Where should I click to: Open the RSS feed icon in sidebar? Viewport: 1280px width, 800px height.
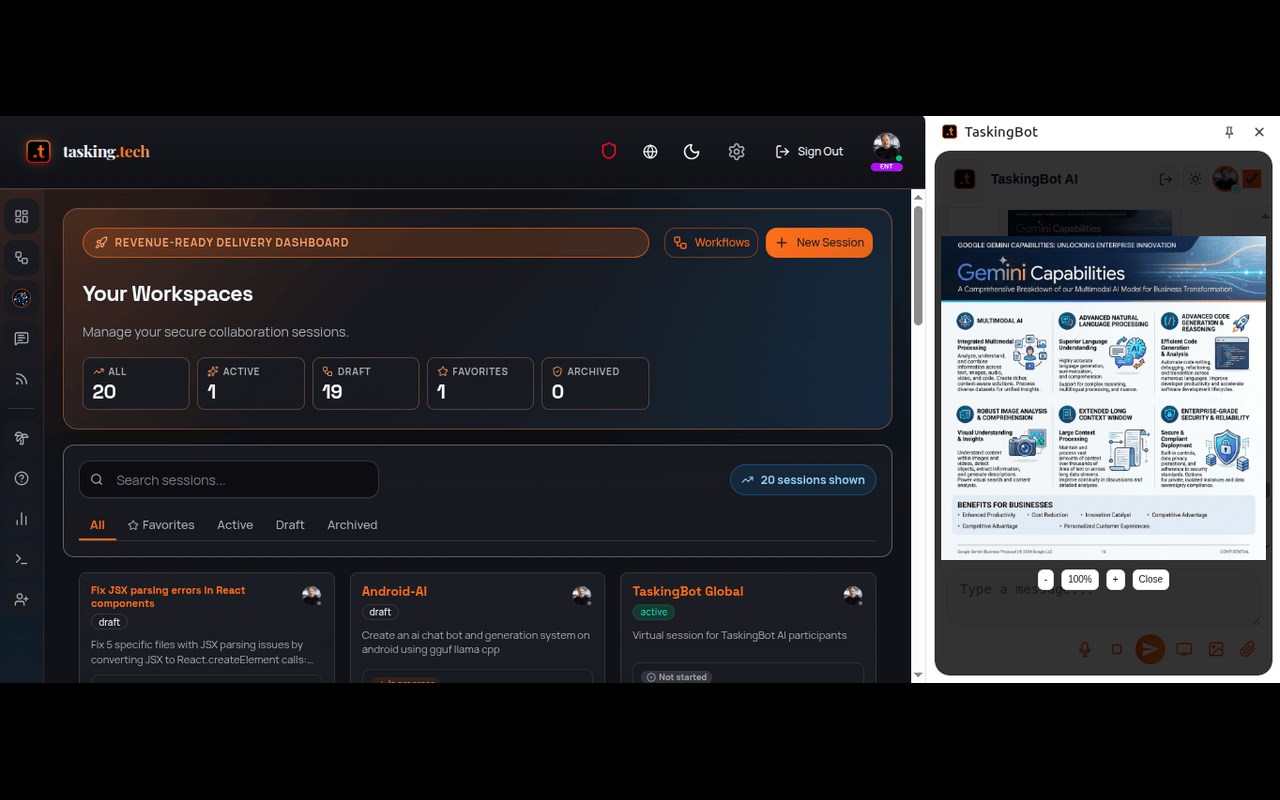pos(22,379)
